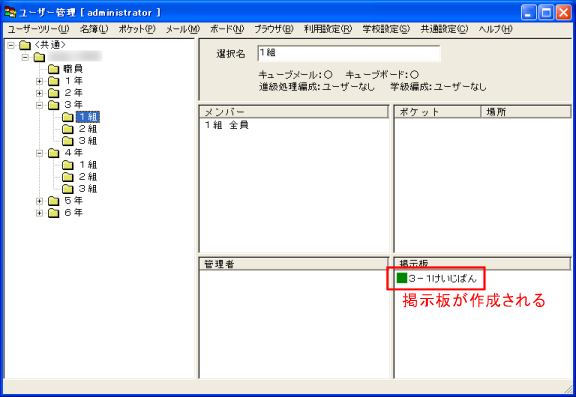Image resolution: width=576 pixels, height=397 pixels.
Task: Click the 職員 folder icon
Action: point(54,69)
